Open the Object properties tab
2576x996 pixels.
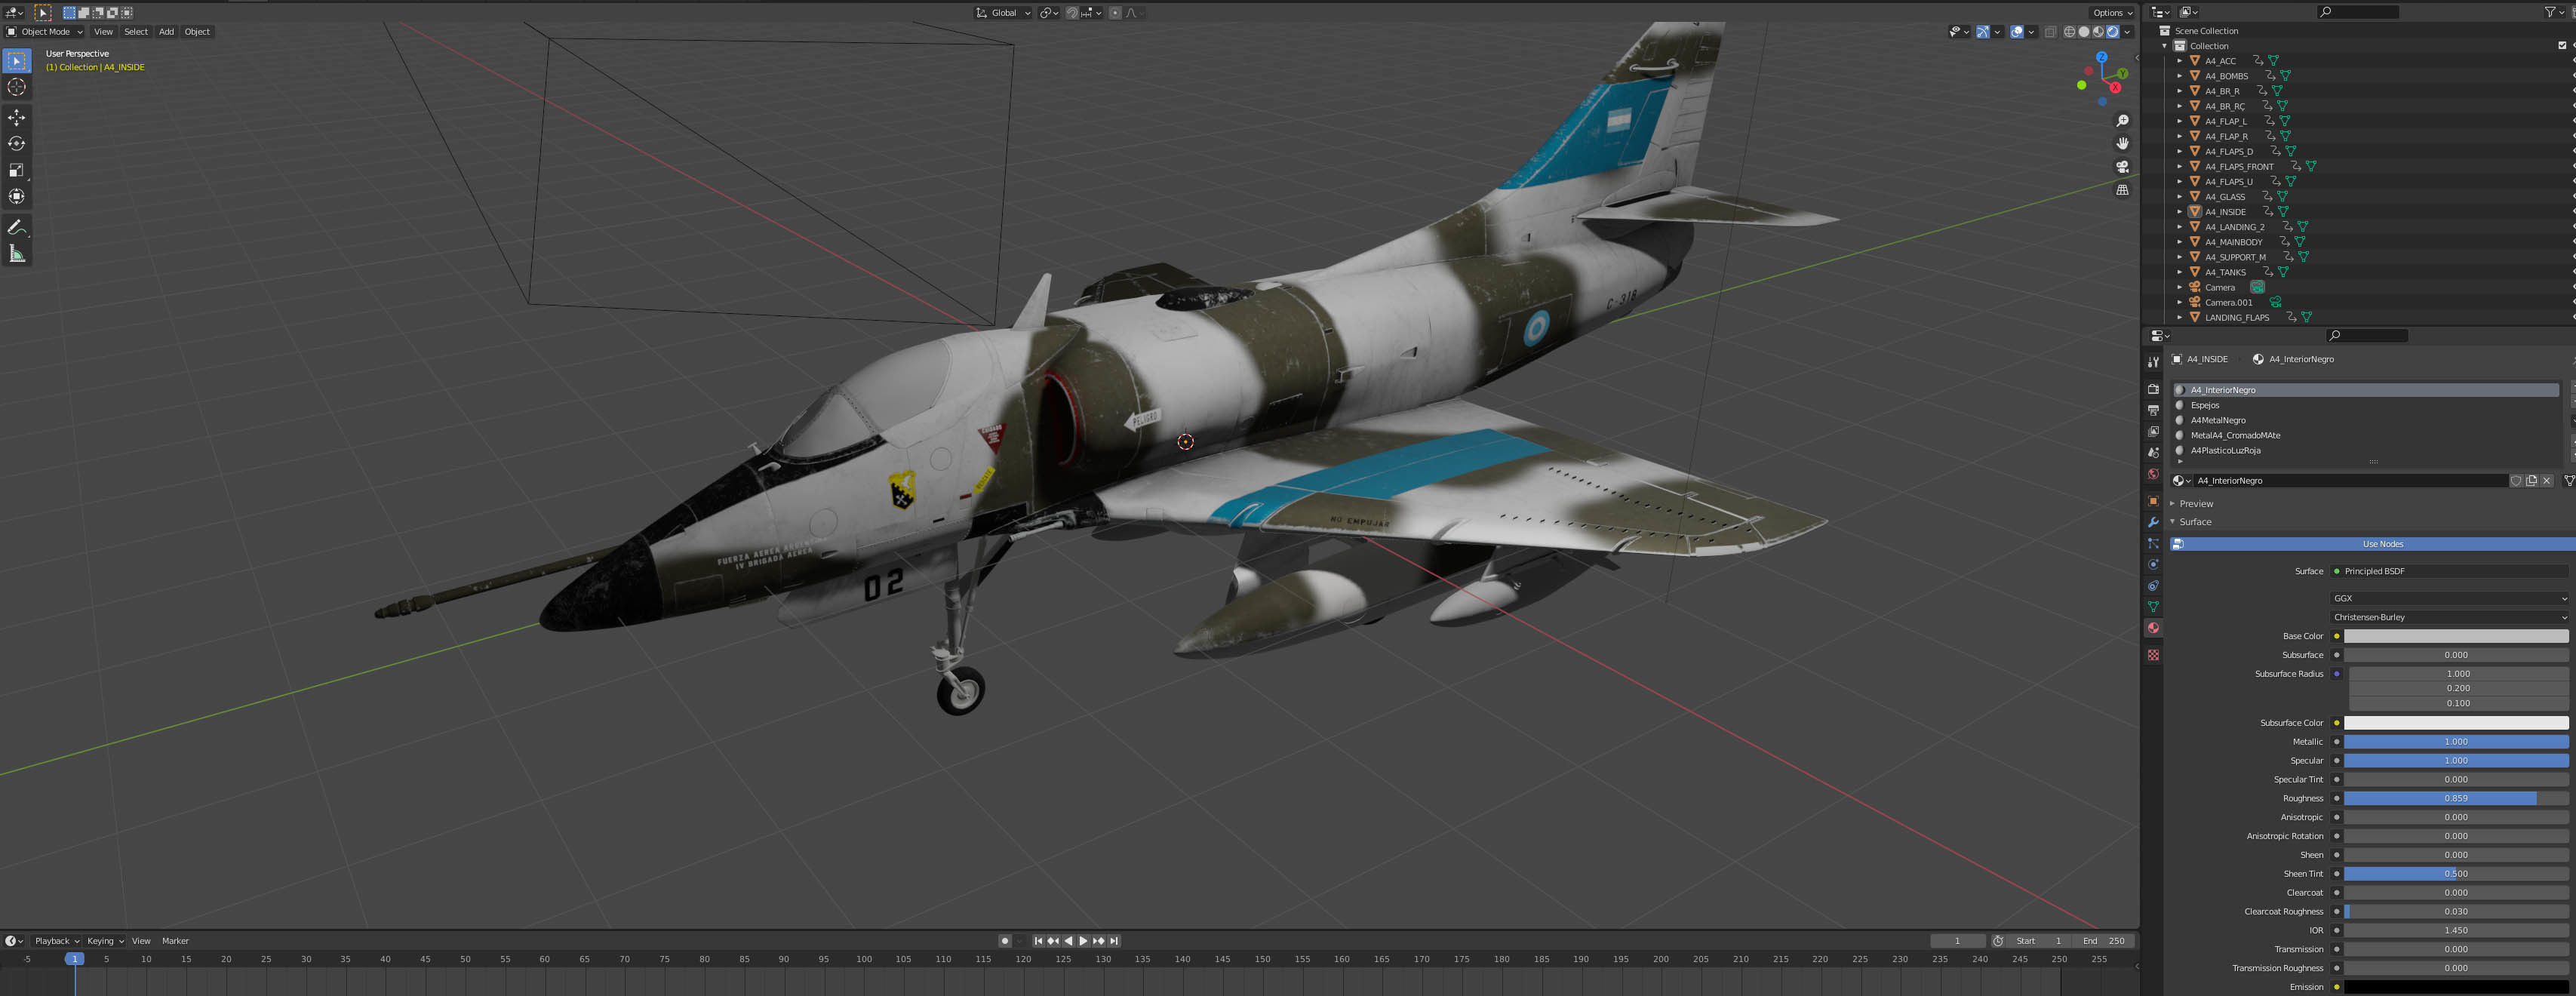coord(2153,501)
